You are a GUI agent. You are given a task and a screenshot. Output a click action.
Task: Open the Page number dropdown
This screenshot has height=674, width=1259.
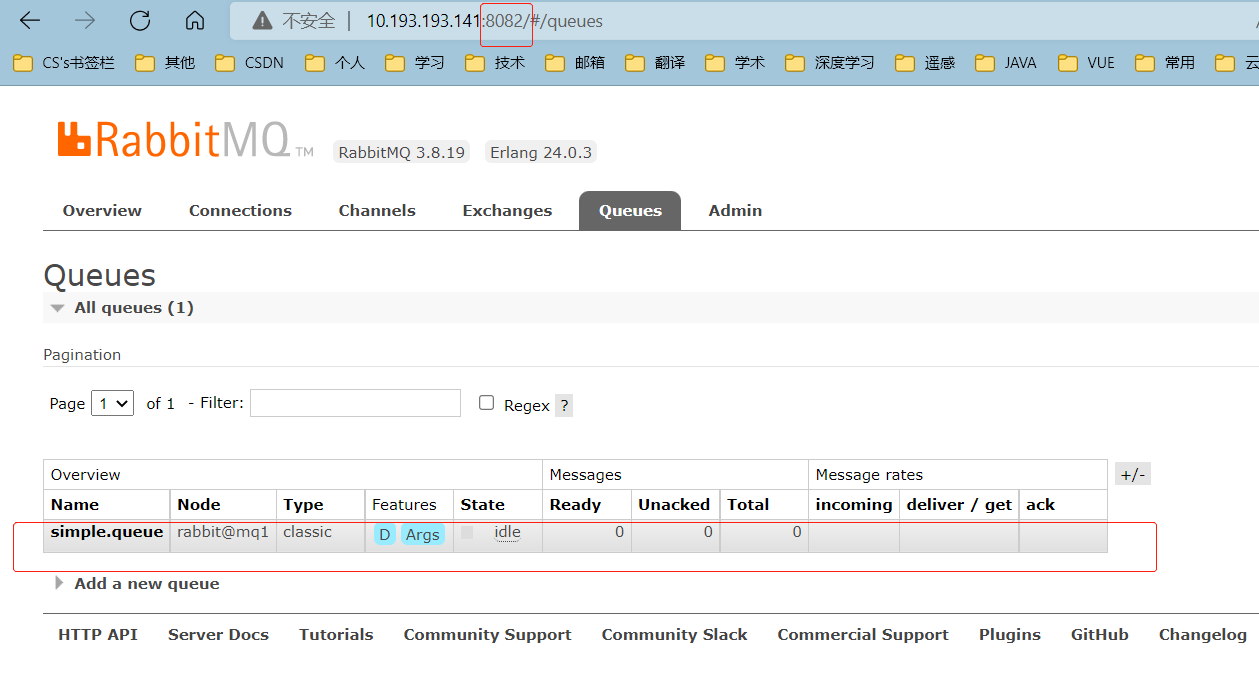point(112,403)
